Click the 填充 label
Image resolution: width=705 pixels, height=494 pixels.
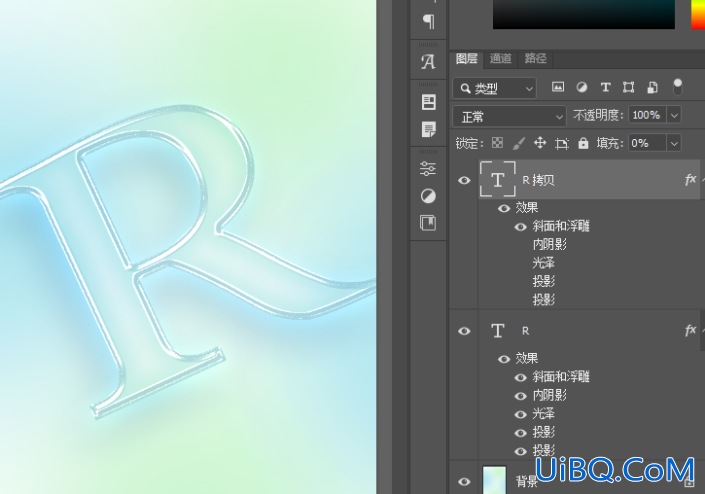(x=610, y=143)
